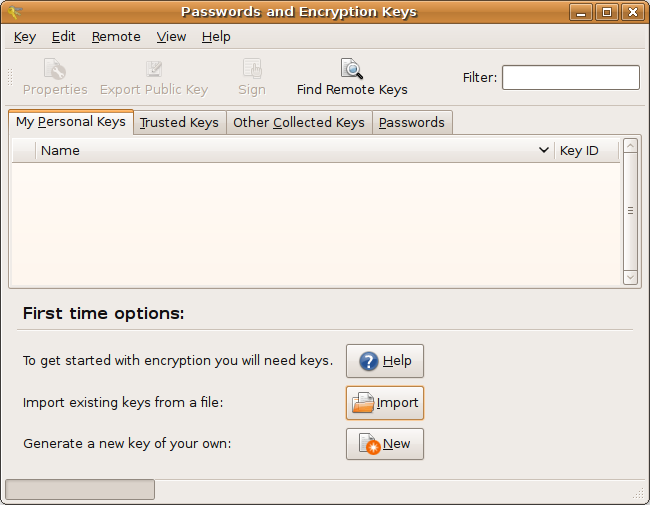This screenshot has width=650, height=505.
Task: Click the Sign toolbar icon
Action: click(252, 68)
